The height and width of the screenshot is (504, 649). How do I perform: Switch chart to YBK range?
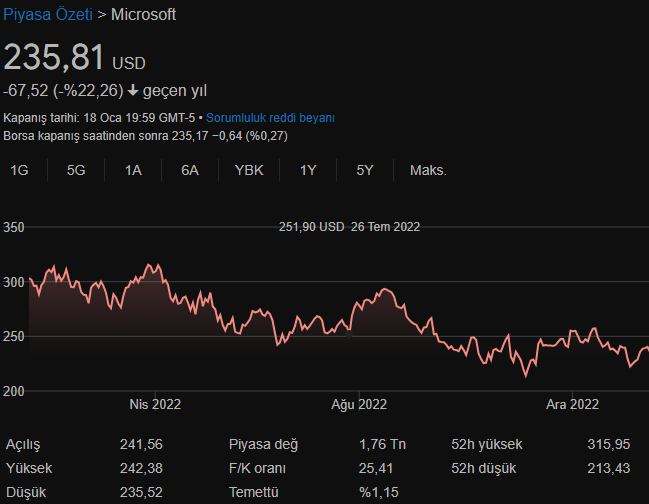[x=249, y=170]
